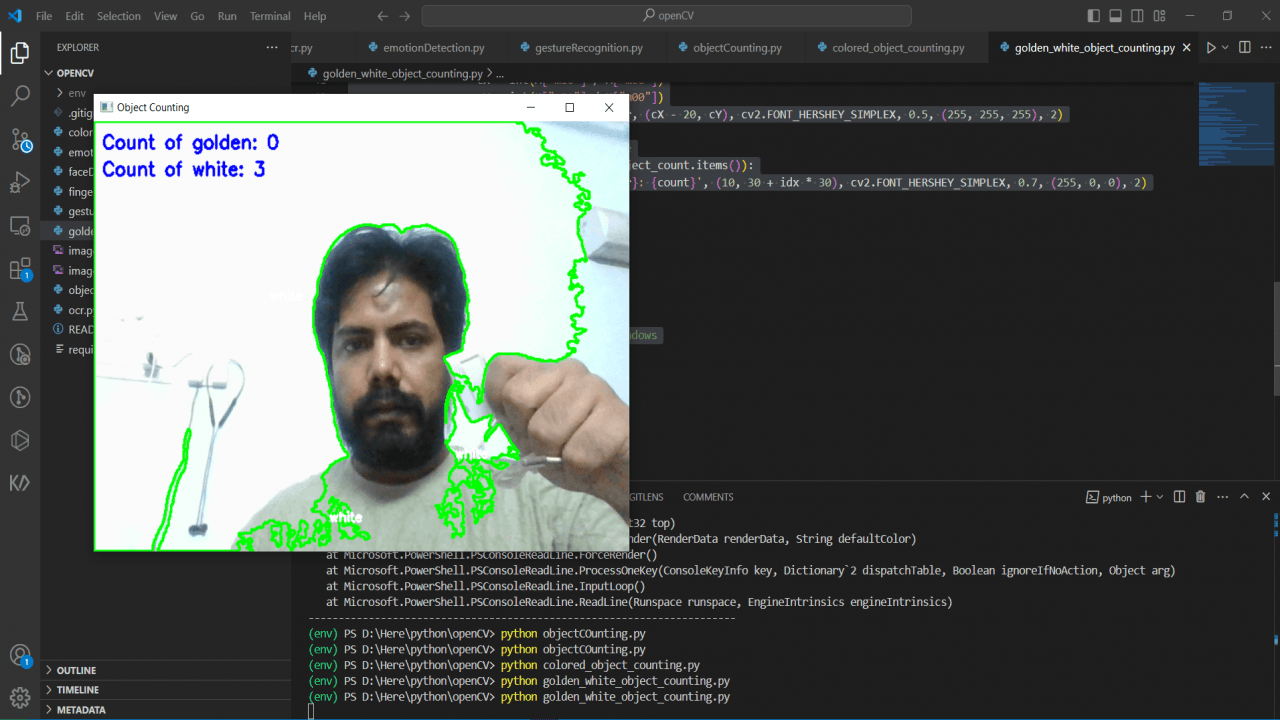This screenshot has width=1280, height=720.
Task: Split the terminal panel
Action: 1180,496
